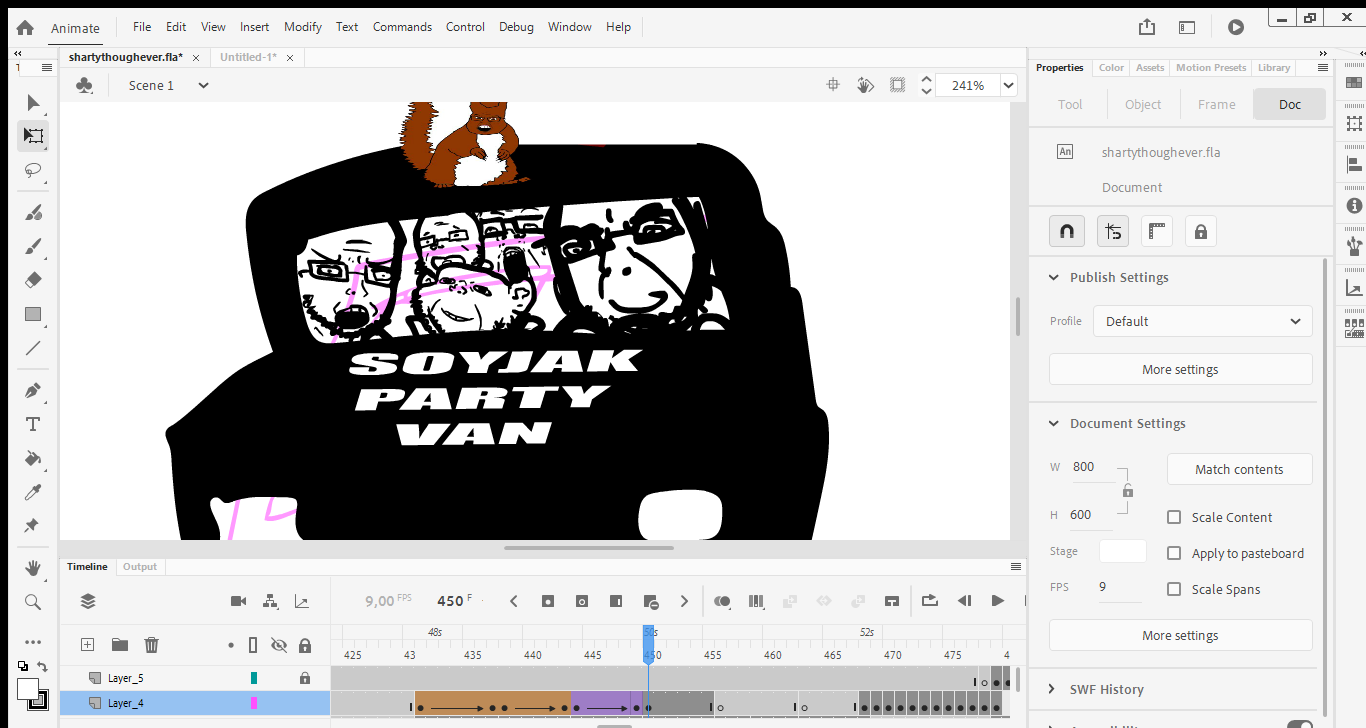1366x728 pixels.
Task: Select the Text tool
Action: (x=33, y=424)
